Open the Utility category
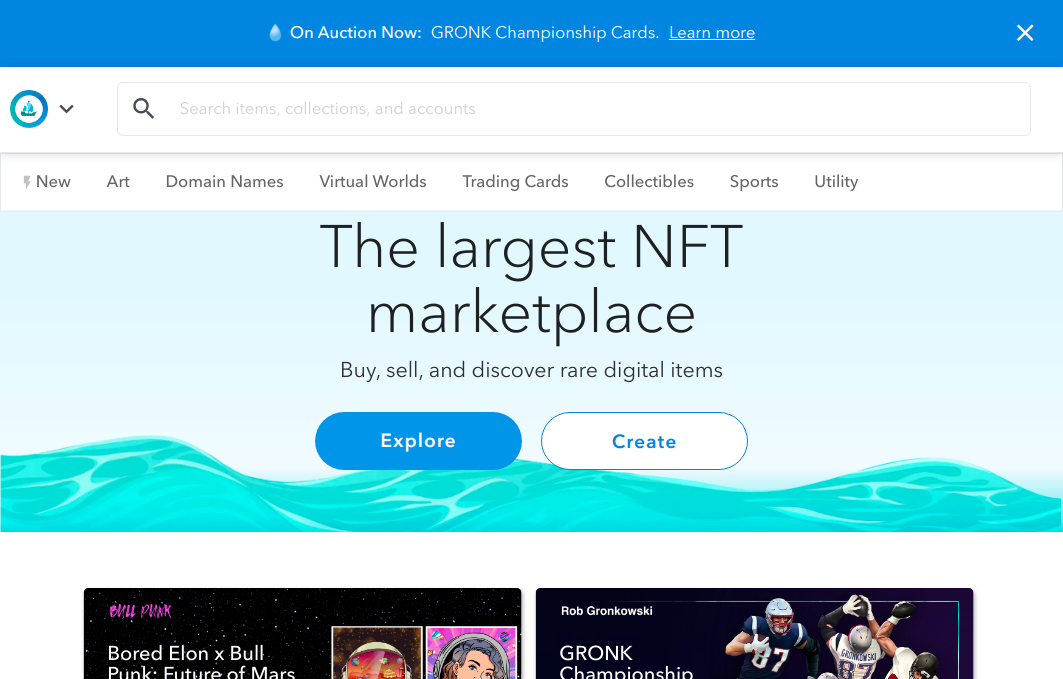Screen dimensions: 1063x679 836,182
